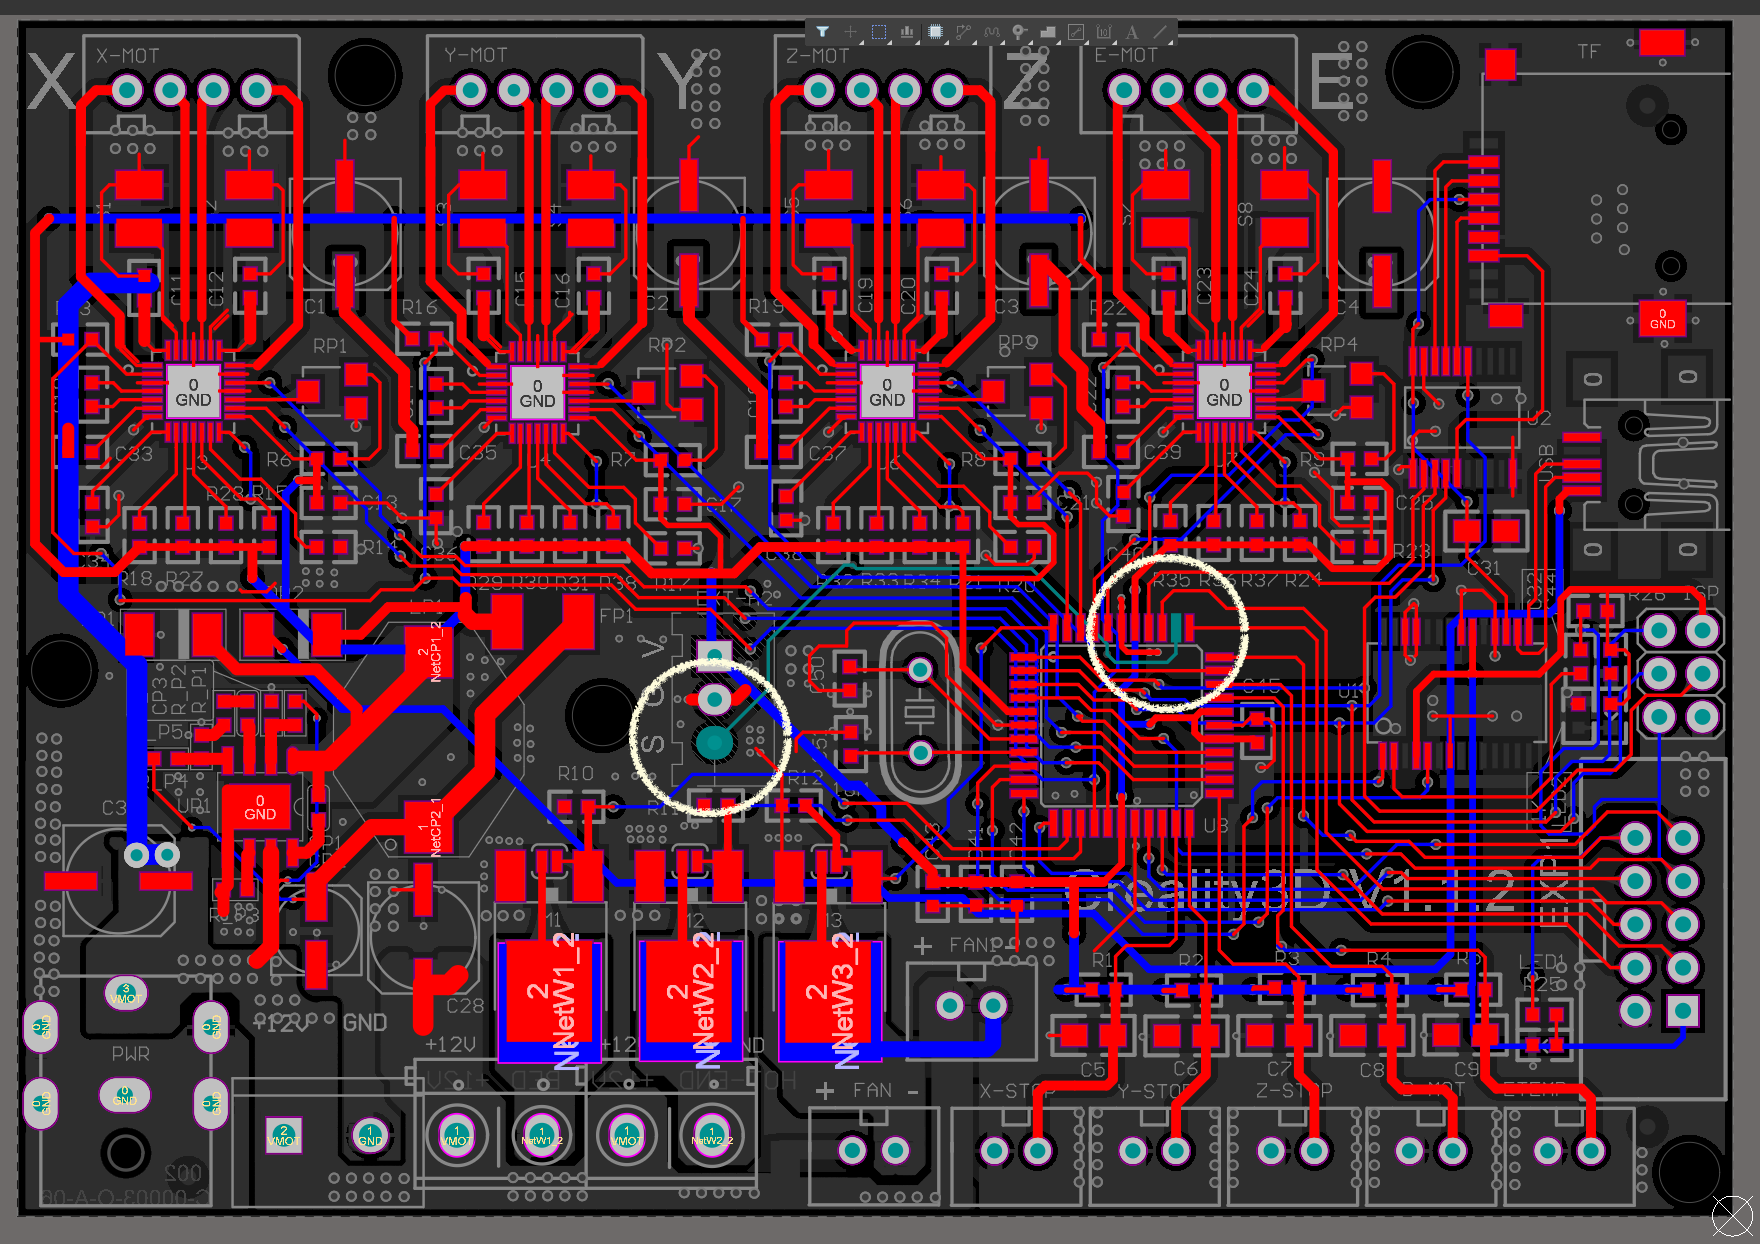Select the length tuning tool
The height and width of the screenshot is (1244, 1760).
991,32
